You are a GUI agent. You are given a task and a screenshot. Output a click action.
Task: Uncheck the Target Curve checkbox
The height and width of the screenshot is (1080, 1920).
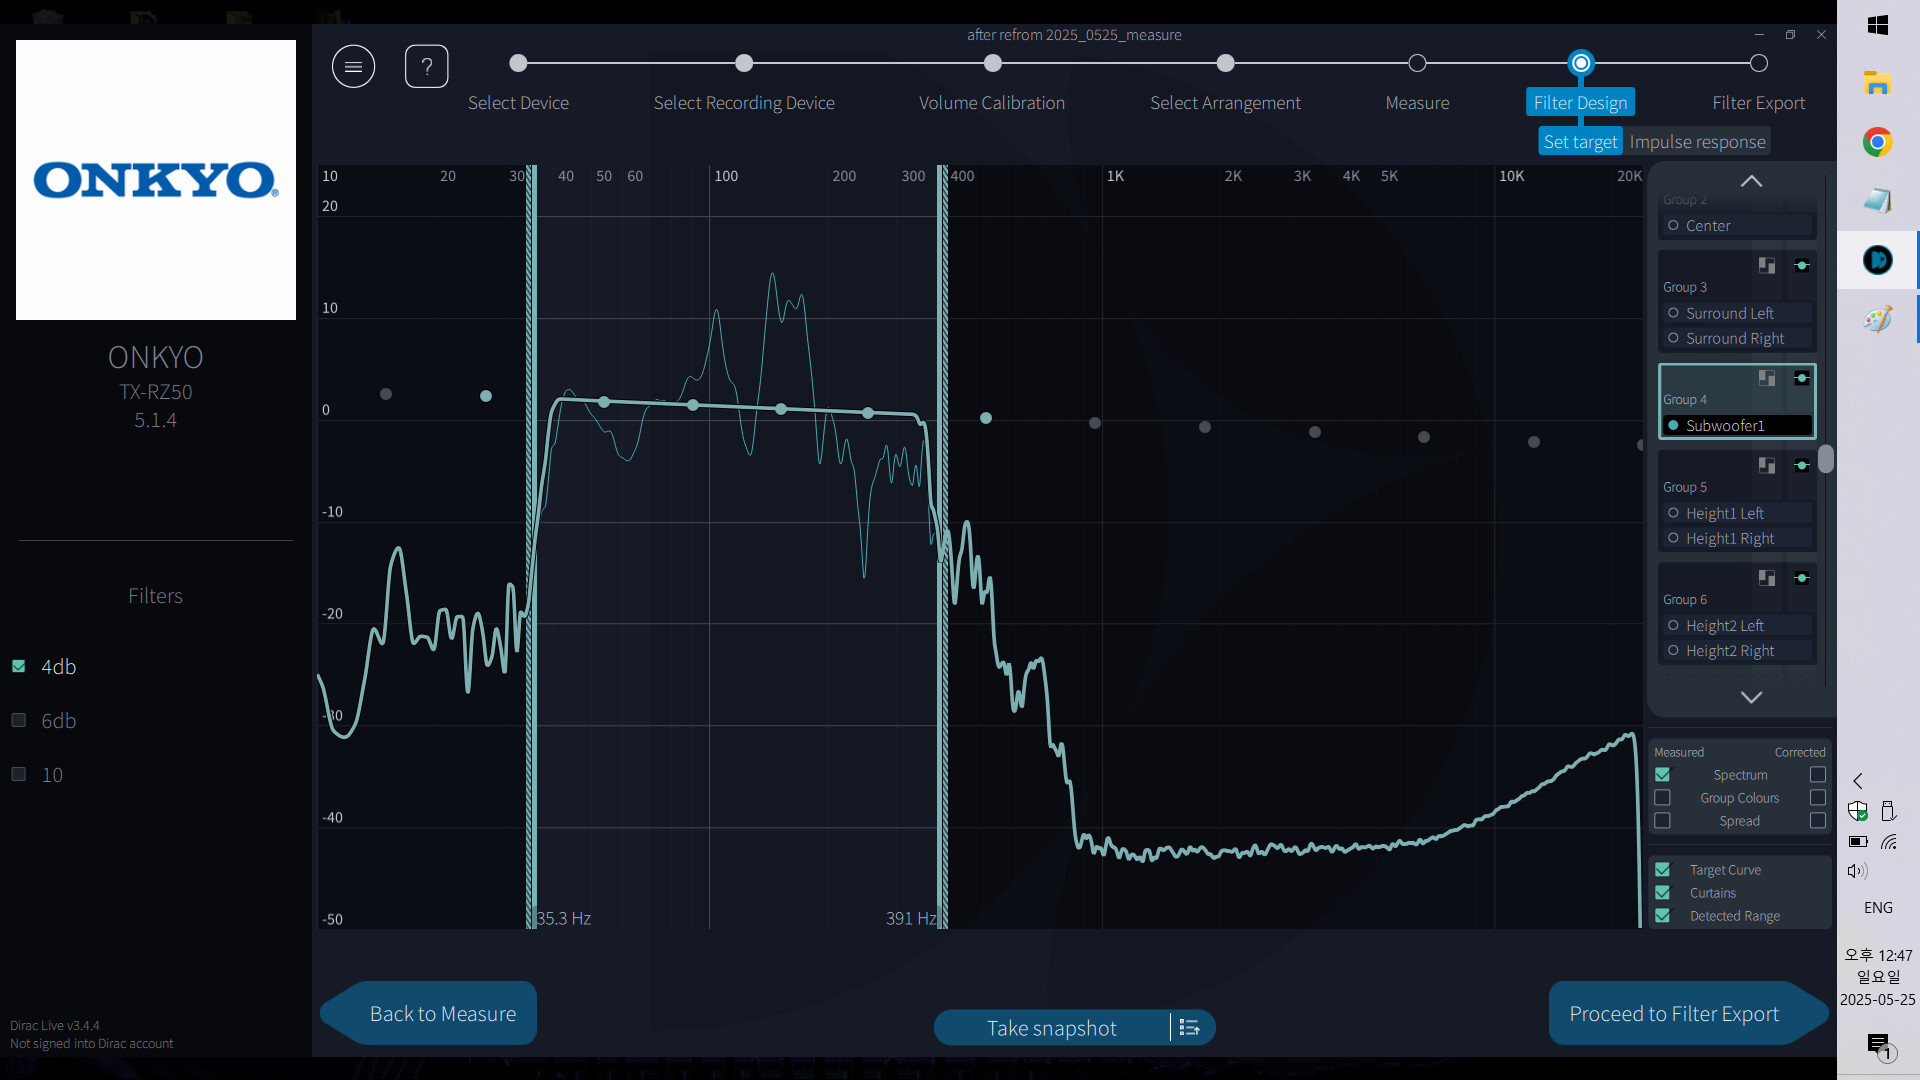tap(1662, 870)
